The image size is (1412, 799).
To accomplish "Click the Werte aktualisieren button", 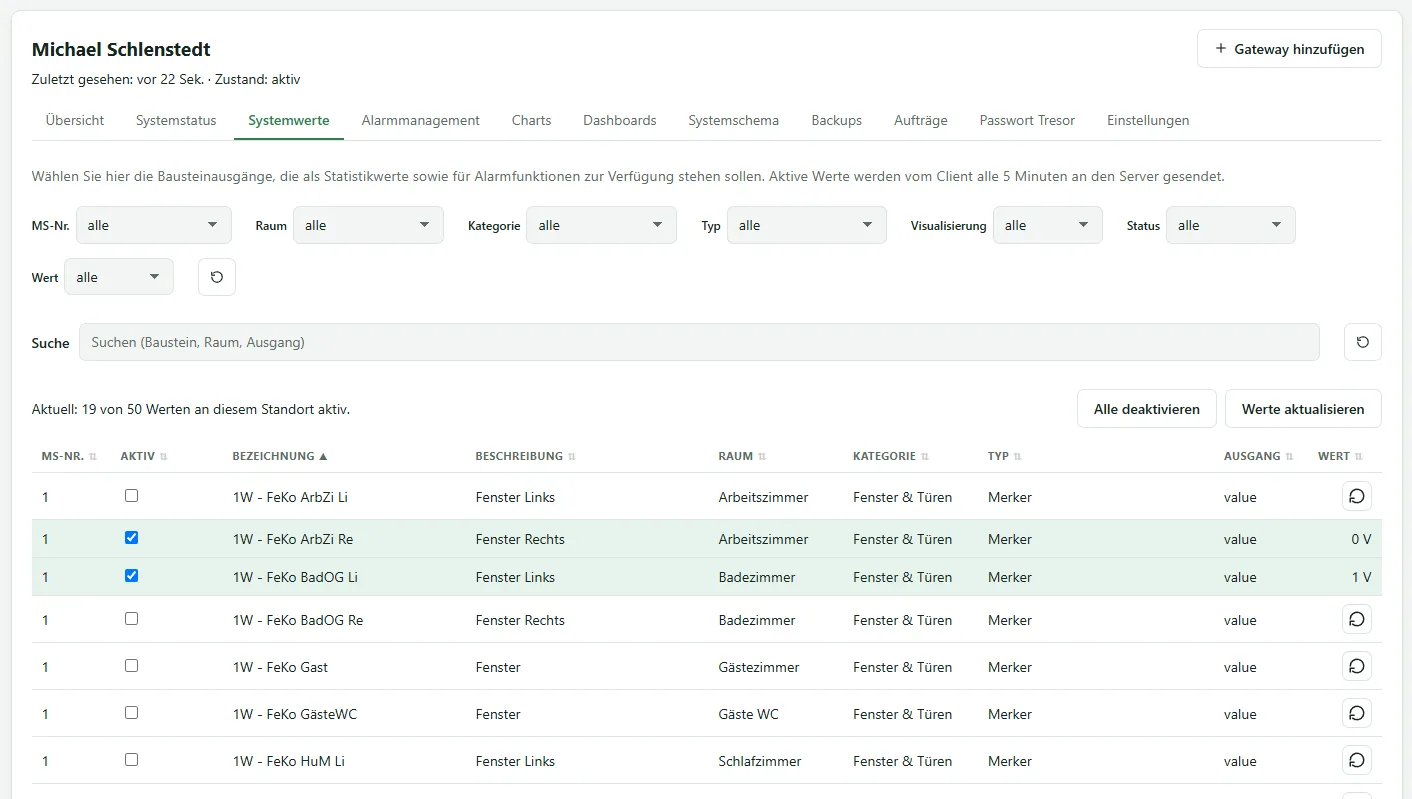I will [x=1303, y=408].
